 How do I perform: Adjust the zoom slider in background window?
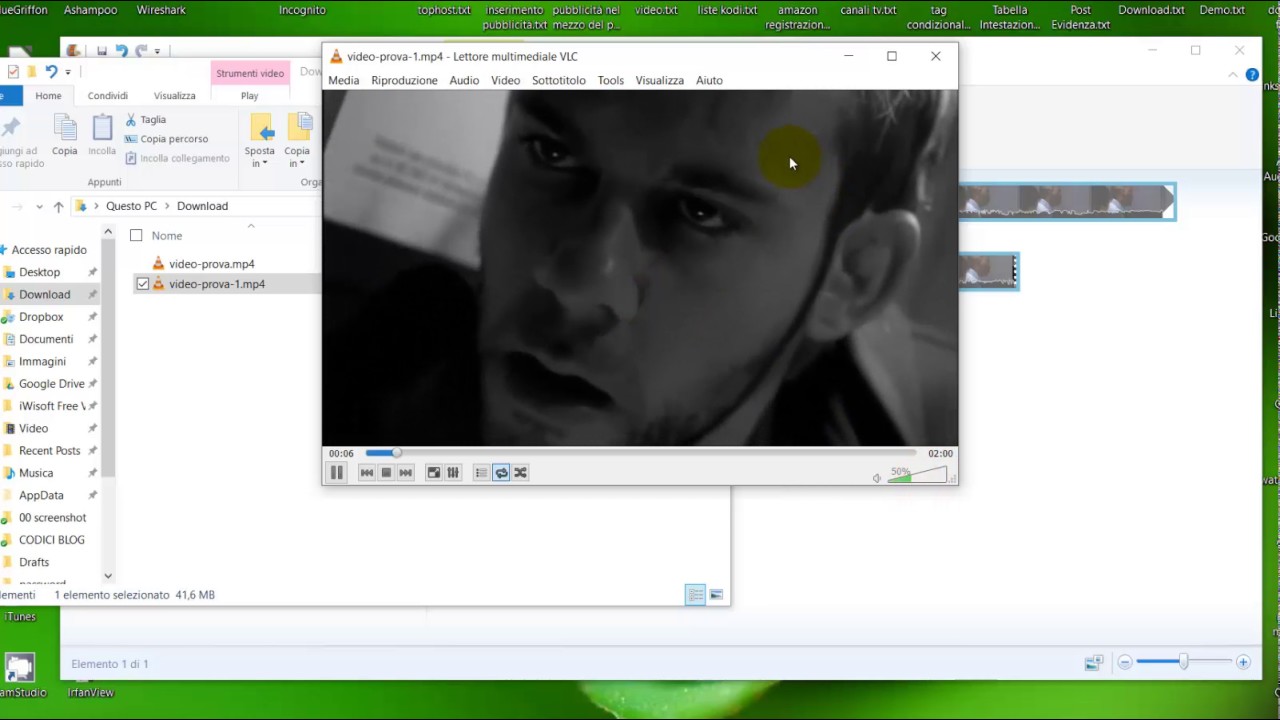tap(1184, 662)
